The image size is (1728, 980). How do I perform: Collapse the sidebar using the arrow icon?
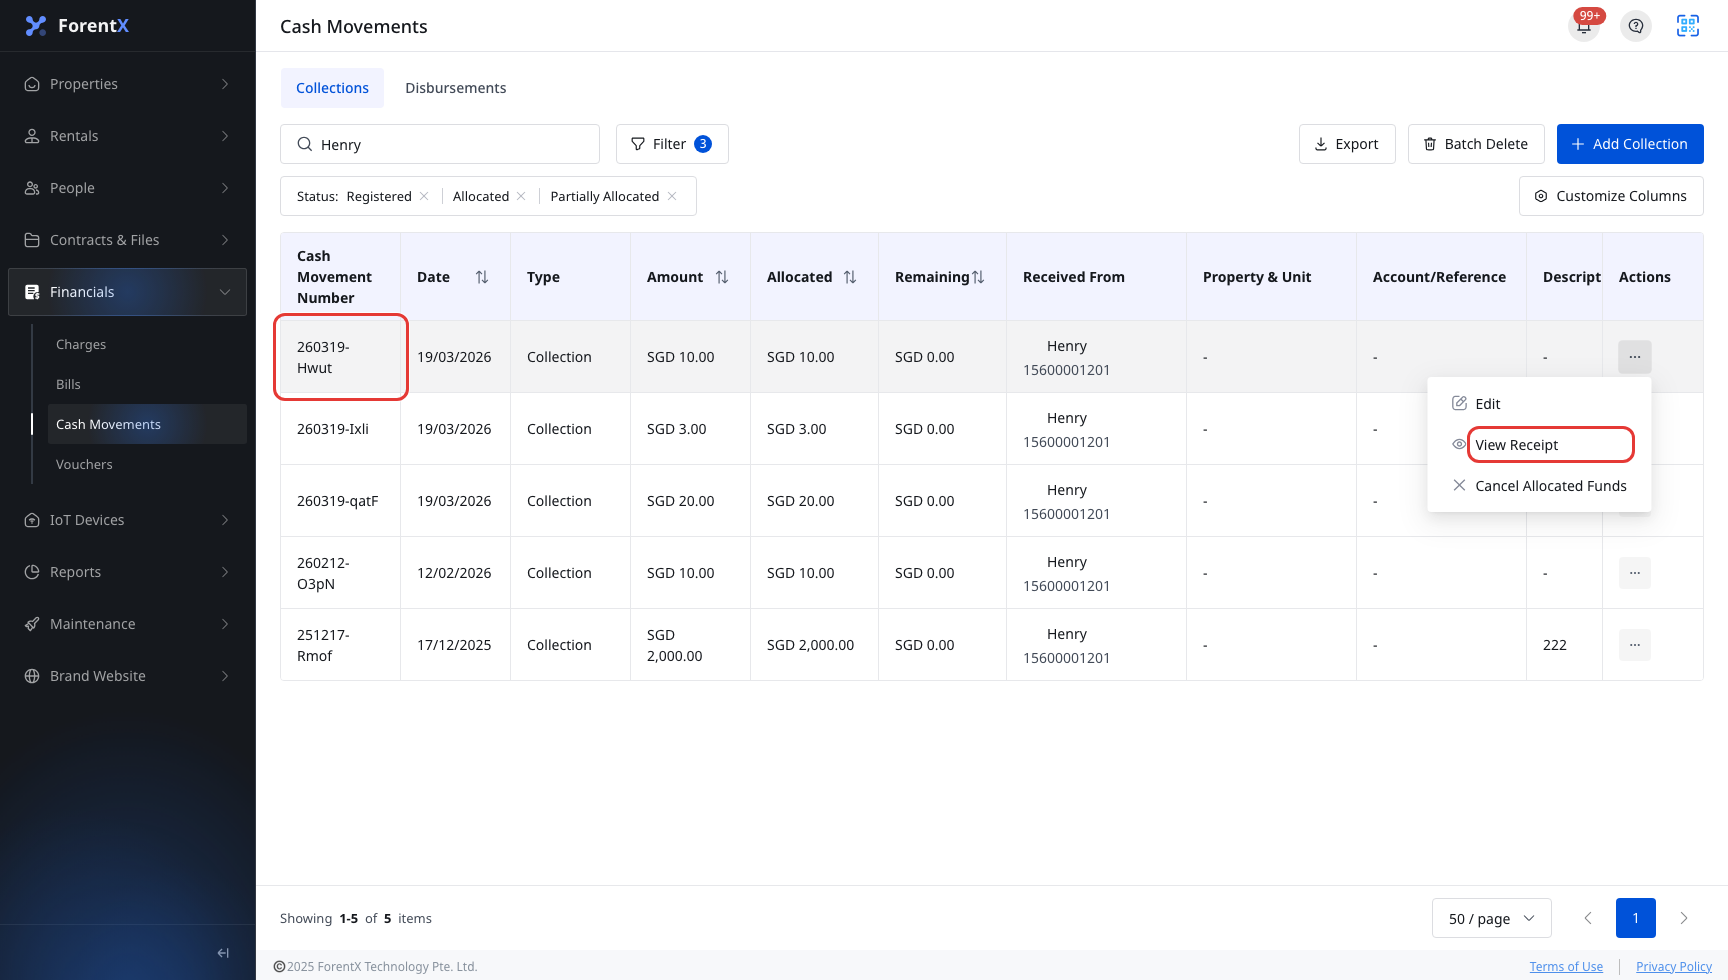pos(223,953)
